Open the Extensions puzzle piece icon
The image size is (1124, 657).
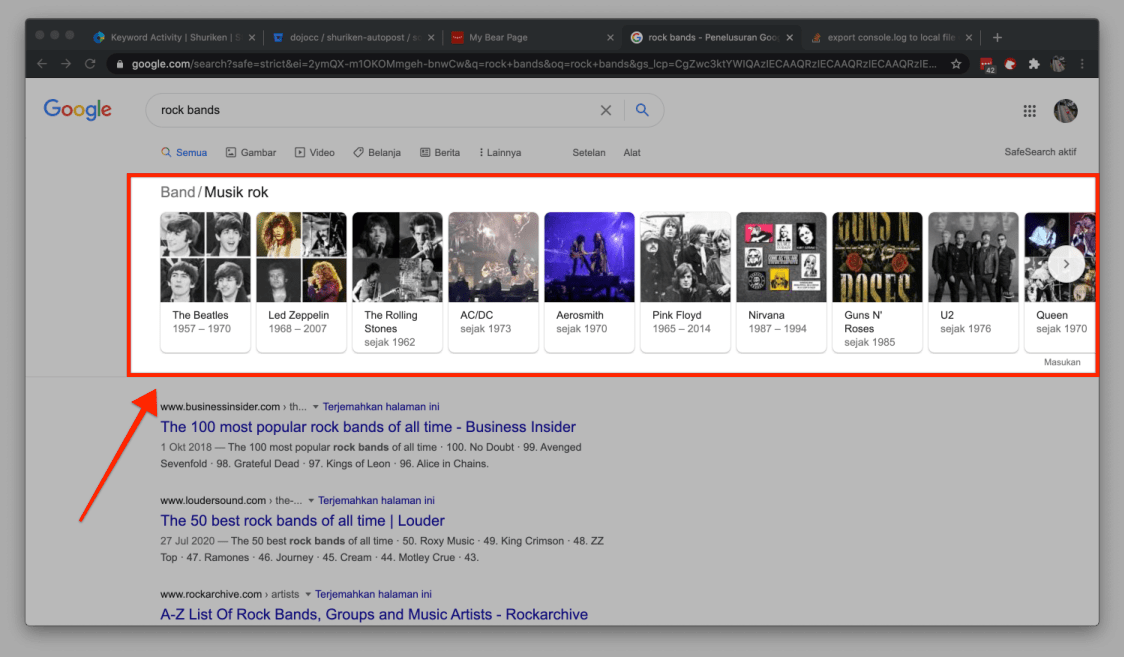tap(1034, 64)
